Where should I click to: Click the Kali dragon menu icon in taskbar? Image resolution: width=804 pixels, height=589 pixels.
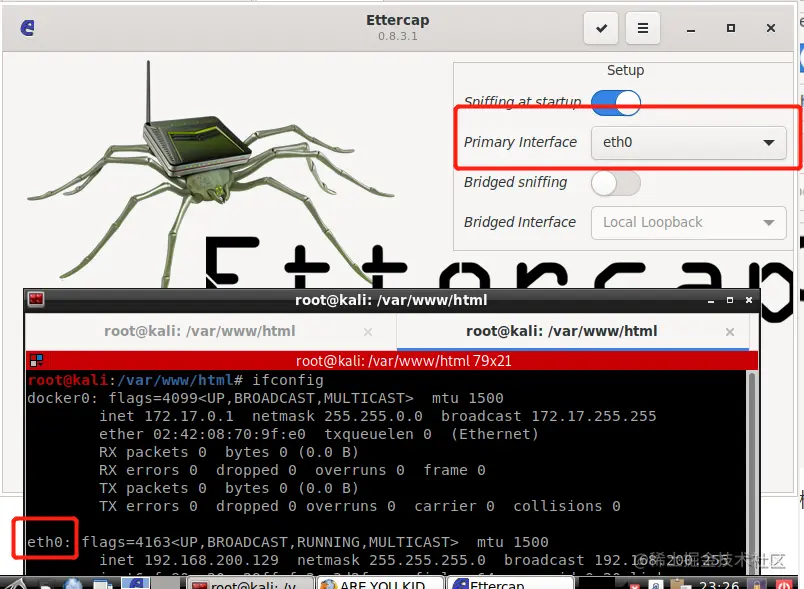pyautogui.click(x=14, y=584)
